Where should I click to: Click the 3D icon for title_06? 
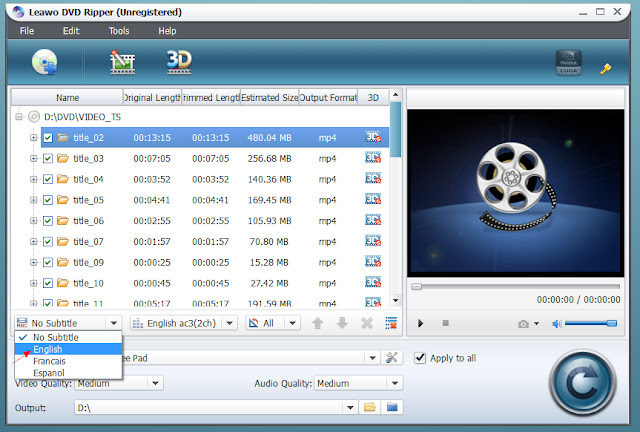click(373, 220)
